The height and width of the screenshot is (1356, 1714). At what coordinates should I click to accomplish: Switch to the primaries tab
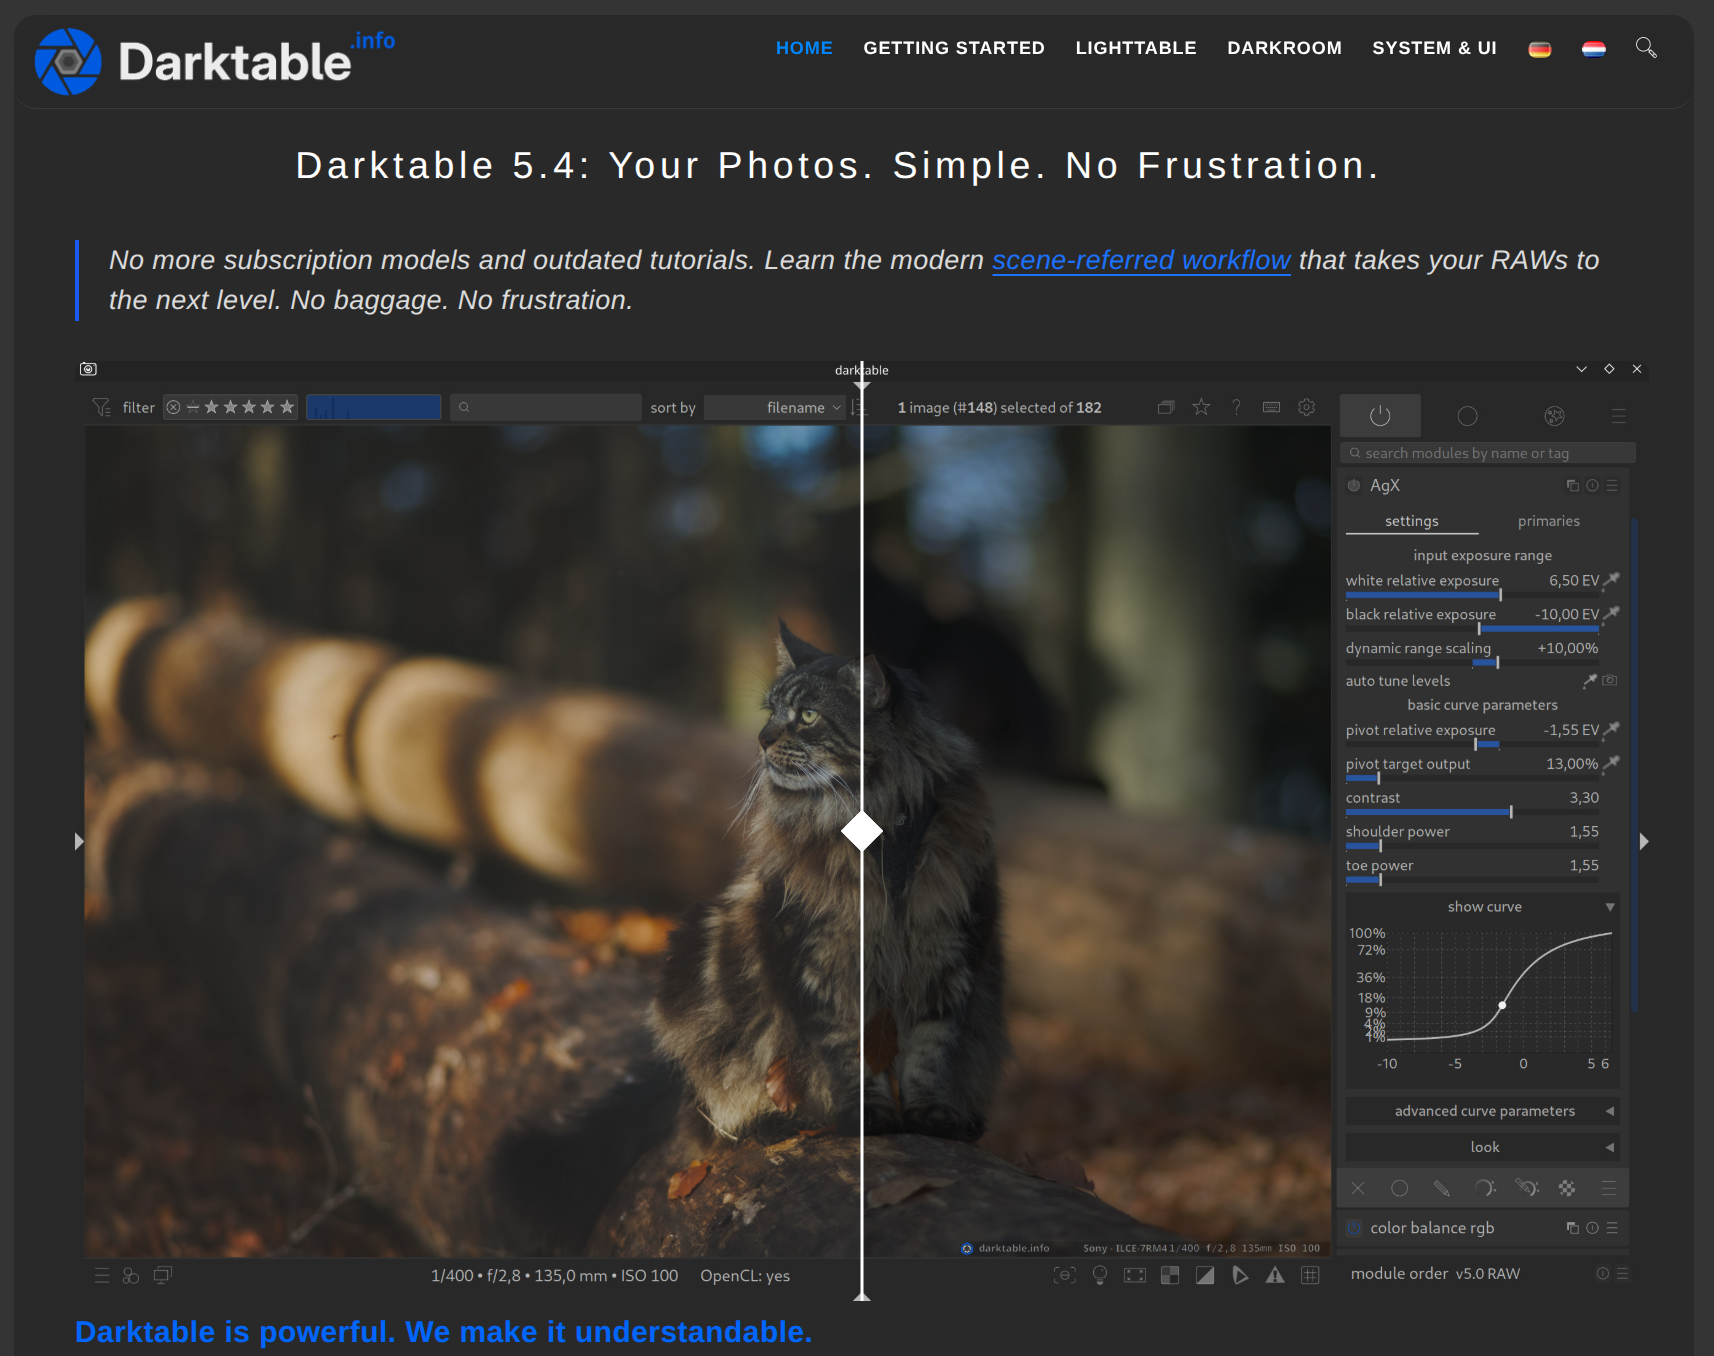point(1548,521)
